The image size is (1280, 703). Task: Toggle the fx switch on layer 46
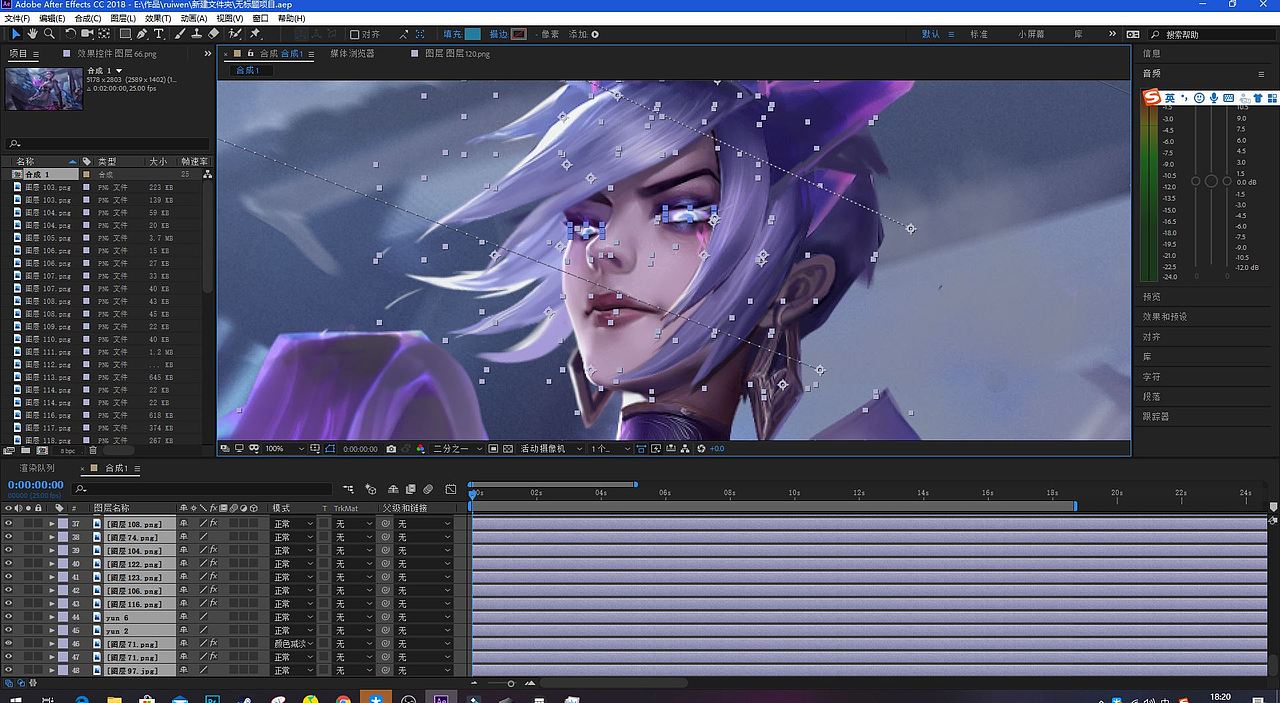213,644
